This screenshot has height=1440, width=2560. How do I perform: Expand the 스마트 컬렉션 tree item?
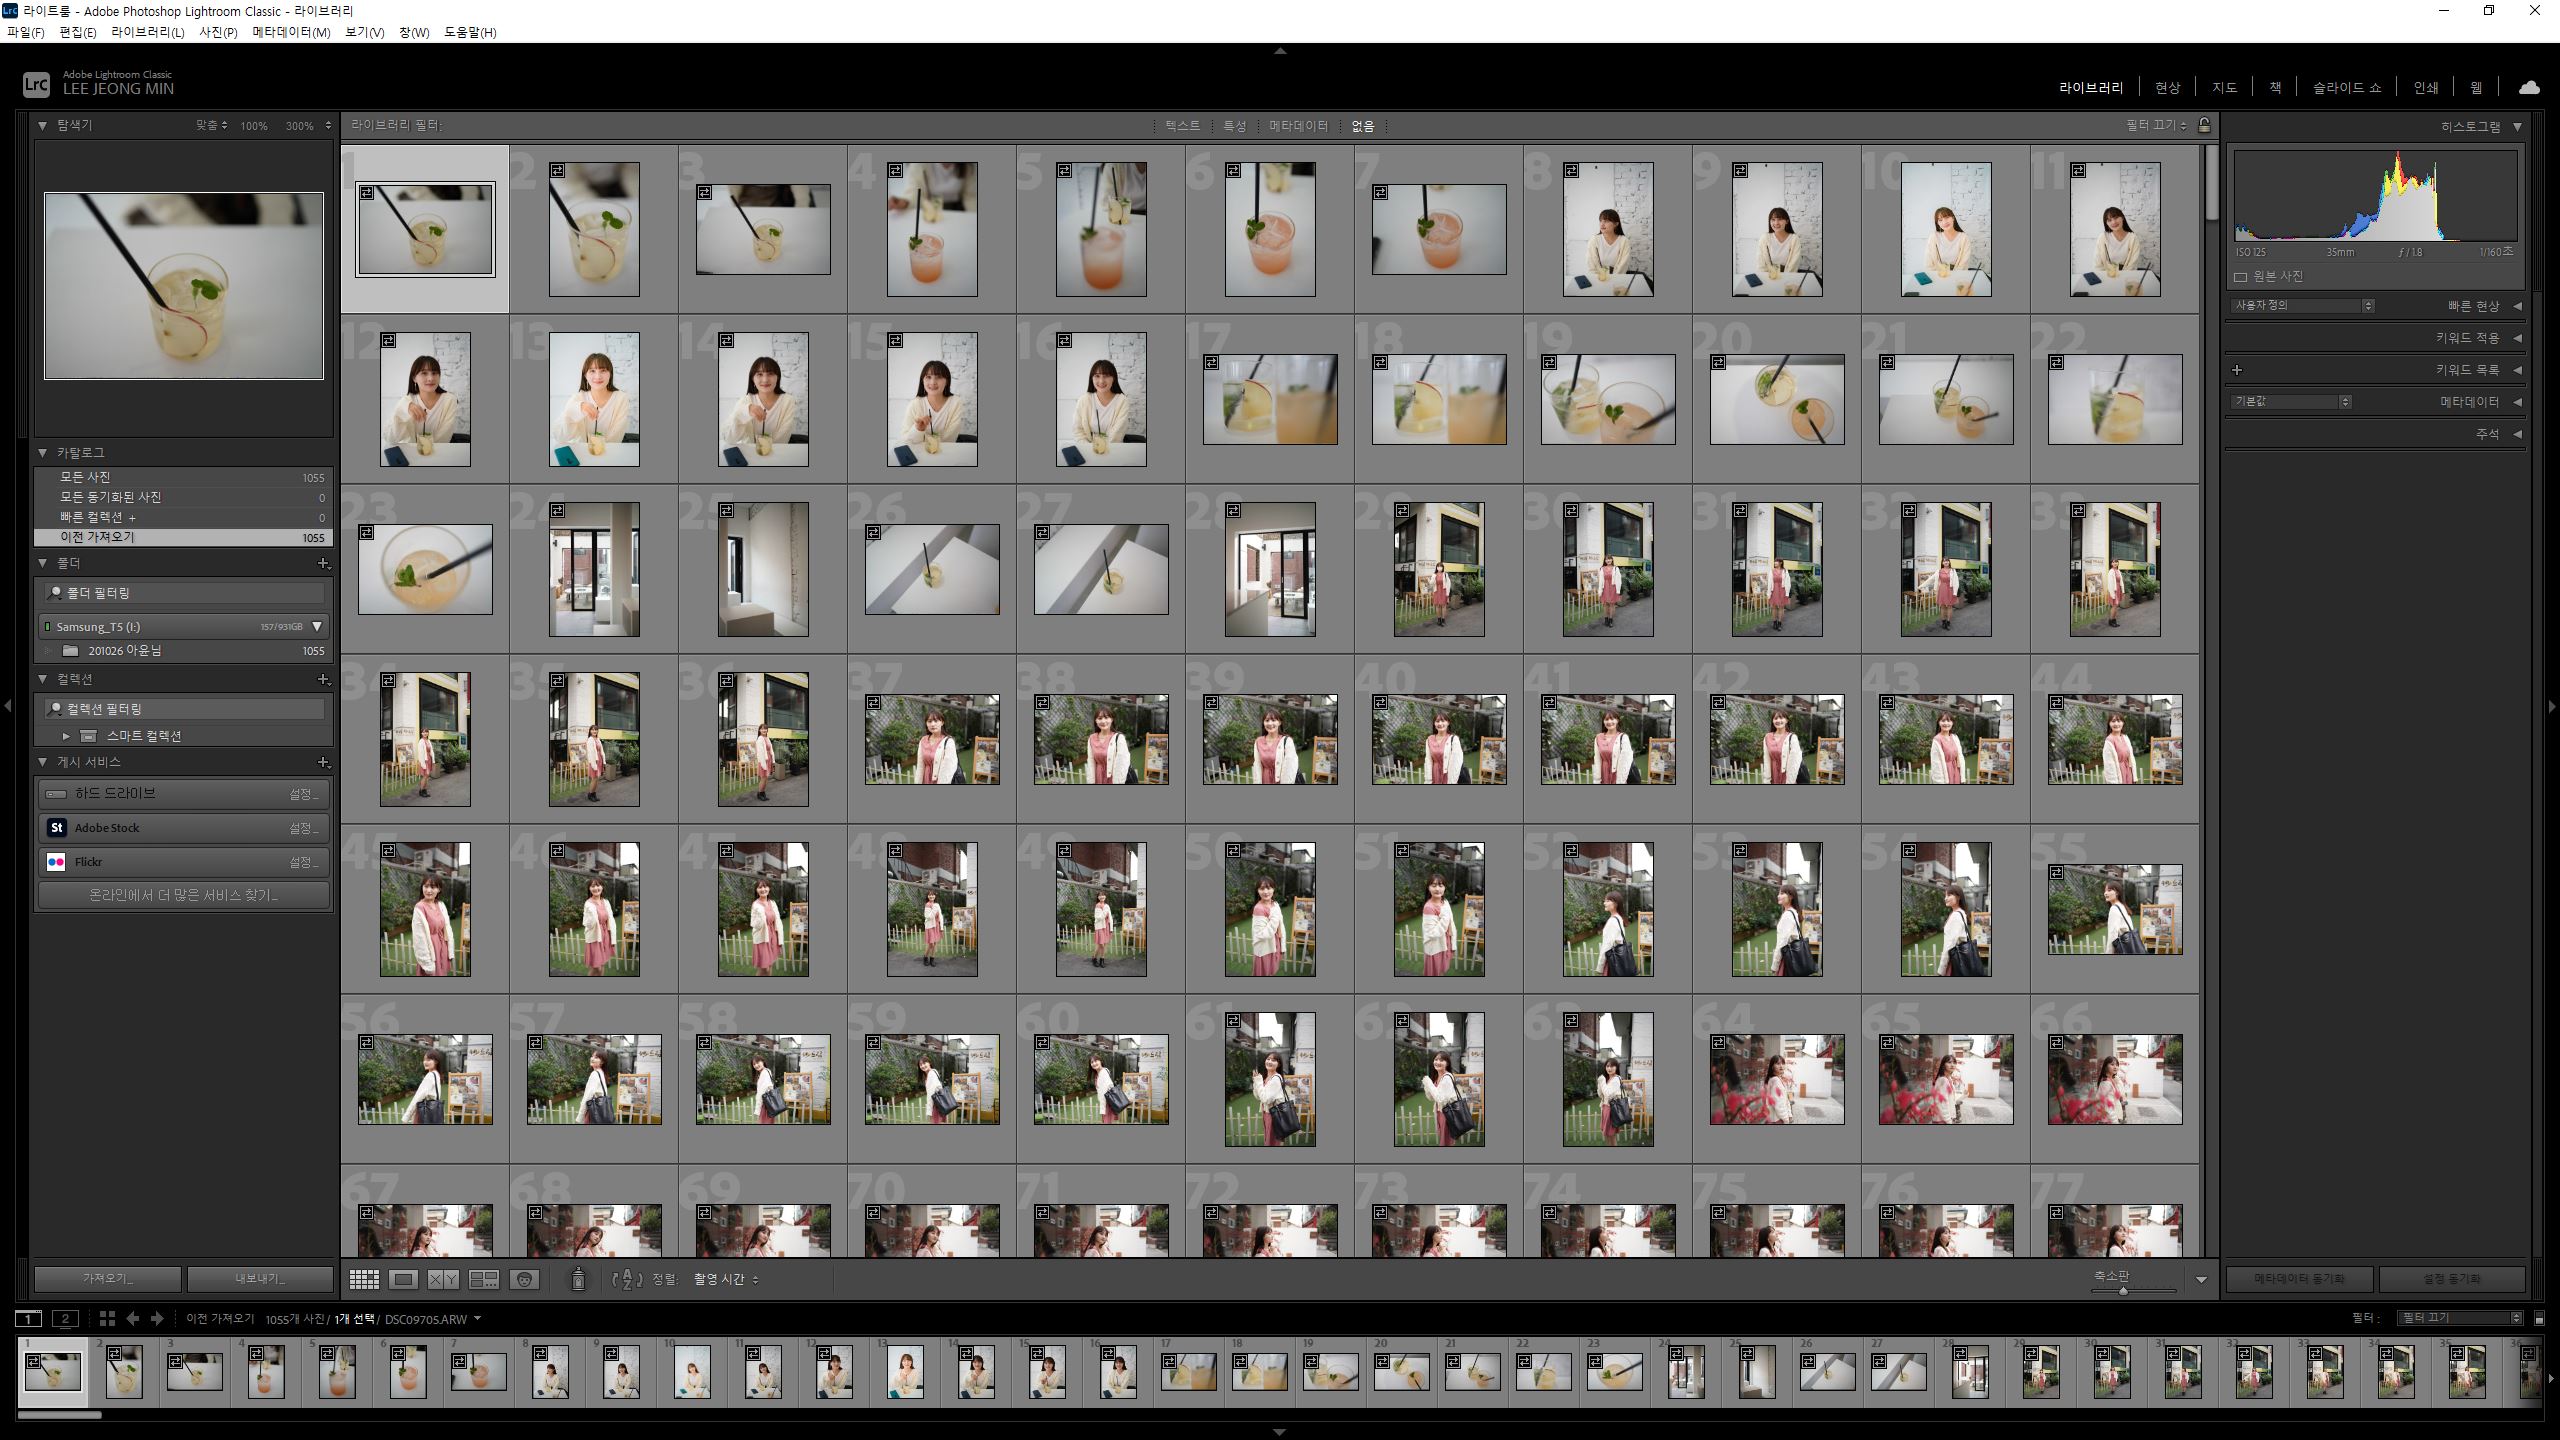click(x=66, y=736)
